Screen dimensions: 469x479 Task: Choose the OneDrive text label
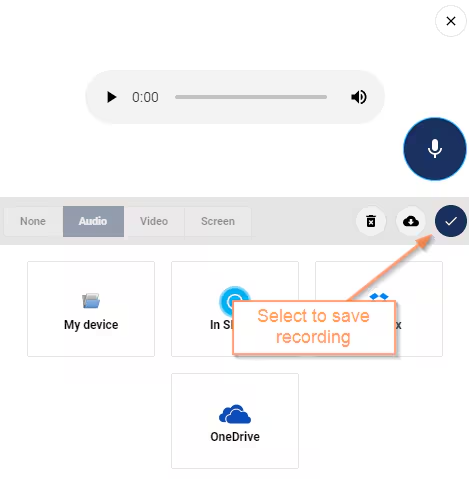pos(235,437)
